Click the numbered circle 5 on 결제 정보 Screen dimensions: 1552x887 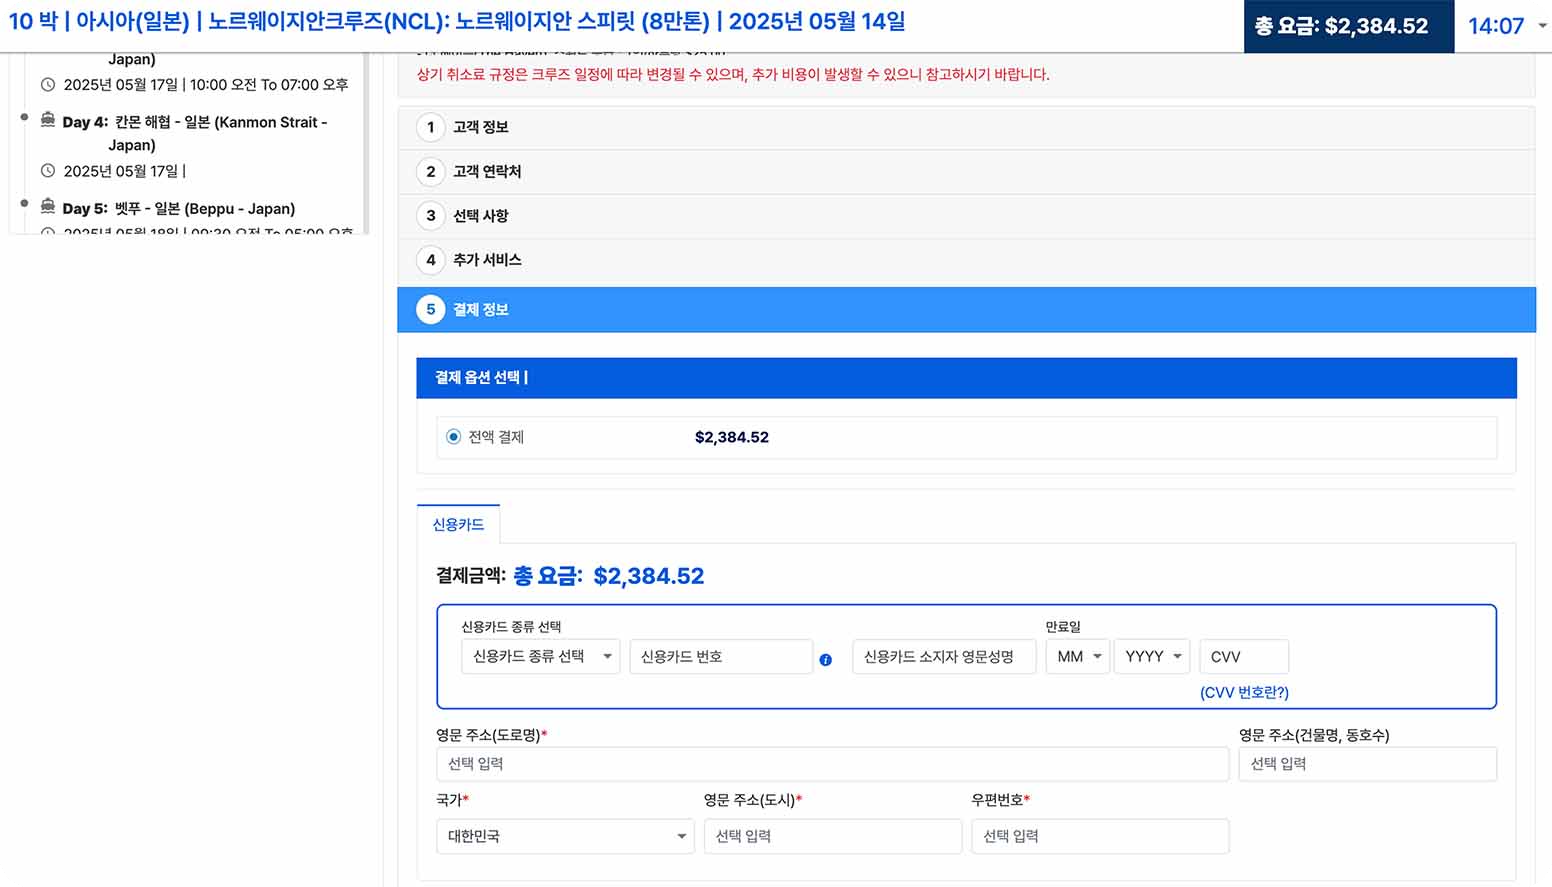click(430, 309)
